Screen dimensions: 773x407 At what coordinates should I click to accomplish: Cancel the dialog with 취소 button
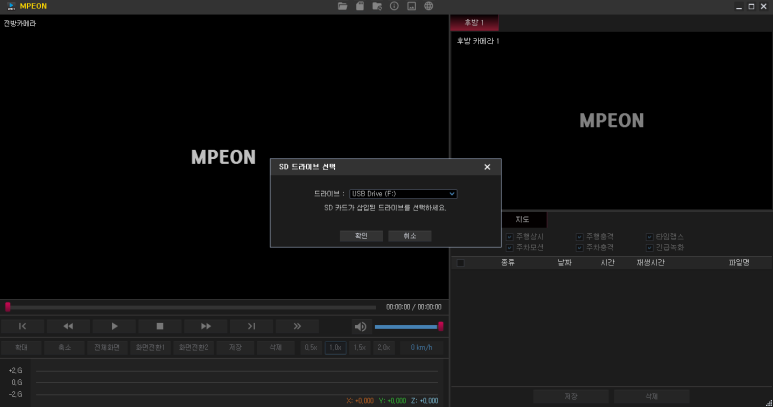click(410, 236)
